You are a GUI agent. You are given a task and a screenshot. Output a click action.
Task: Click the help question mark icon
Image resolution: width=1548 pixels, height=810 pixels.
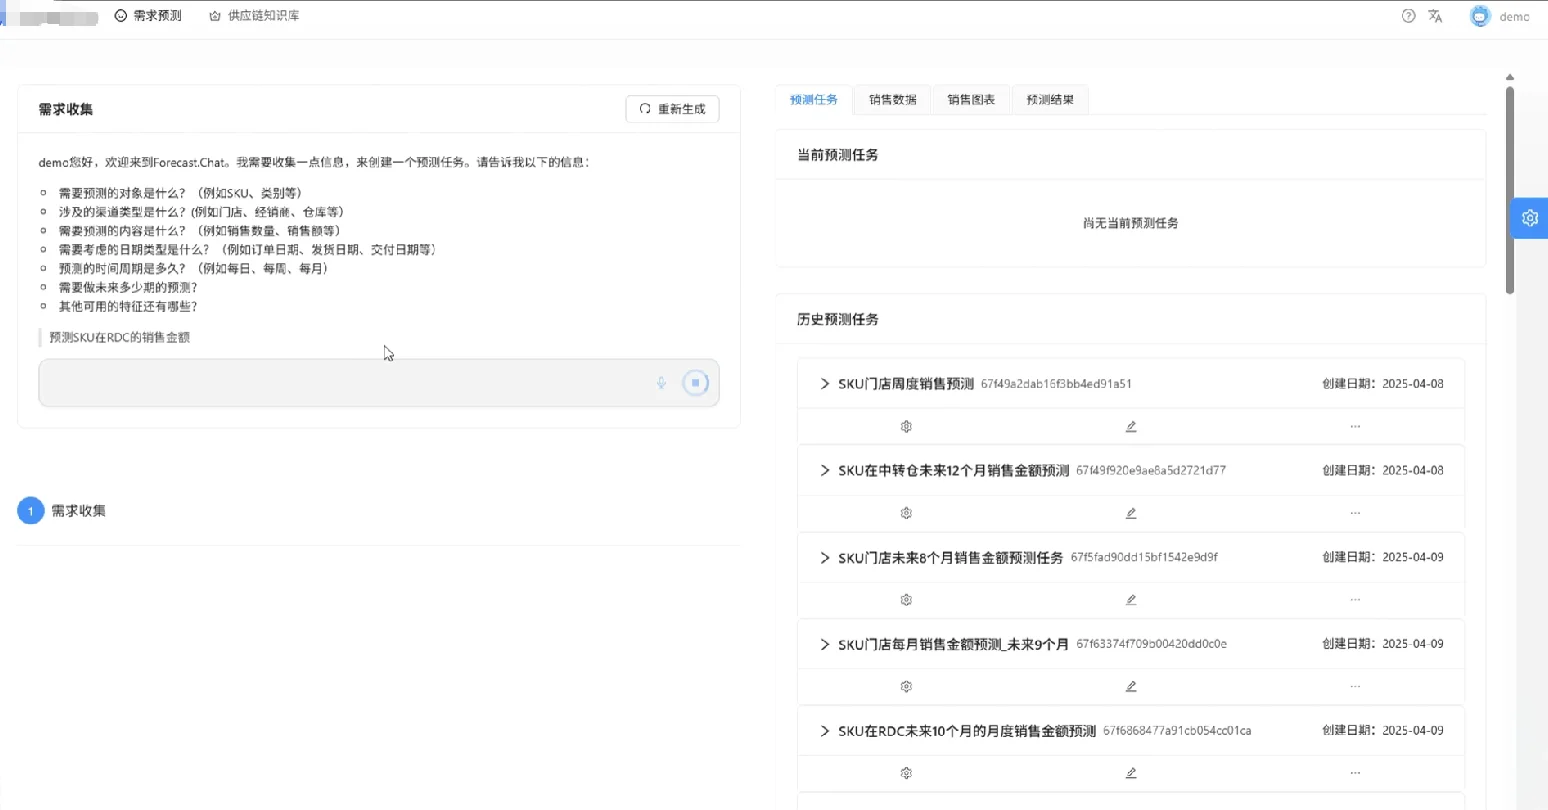(x=1409, y=15)
